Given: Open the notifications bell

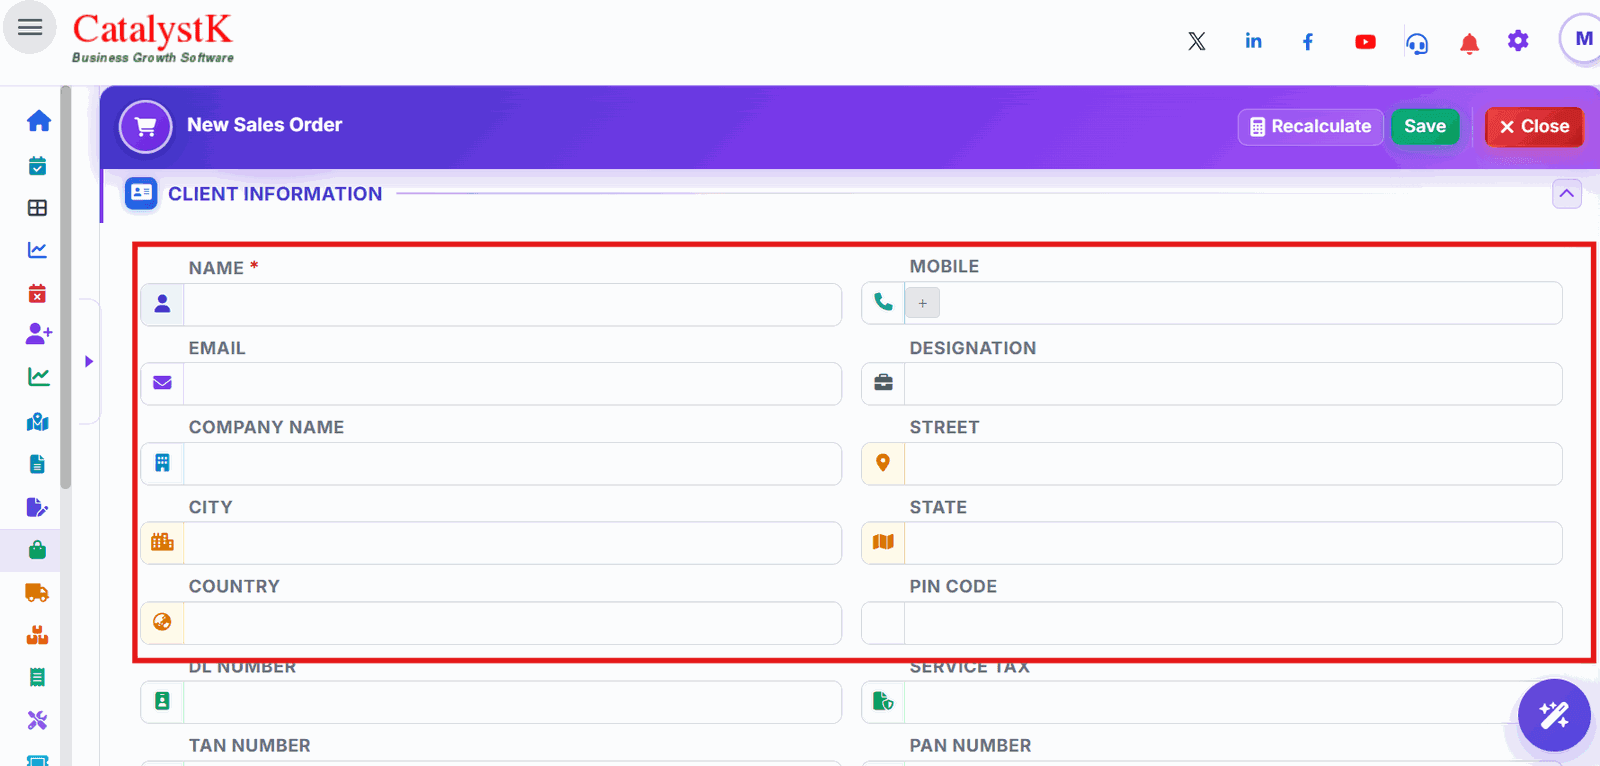Looking at the screenshot, I should coord(1469,43).
